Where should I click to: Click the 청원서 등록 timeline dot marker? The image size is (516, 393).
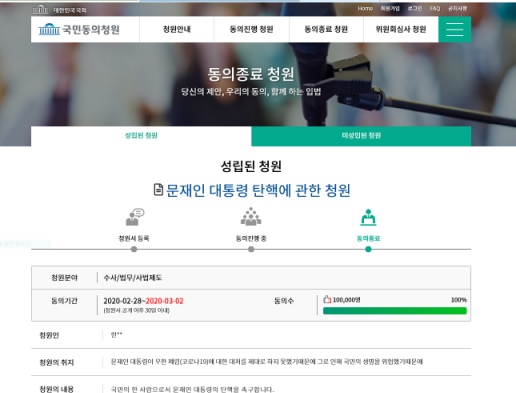click(x=134, y=249)
